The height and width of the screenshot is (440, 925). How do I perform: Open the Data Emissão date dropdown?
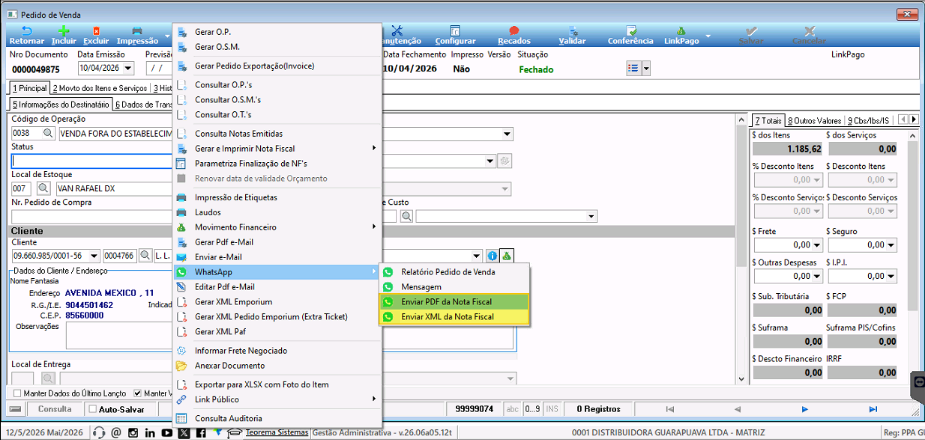pyautogui.click(x=129, y=68)
